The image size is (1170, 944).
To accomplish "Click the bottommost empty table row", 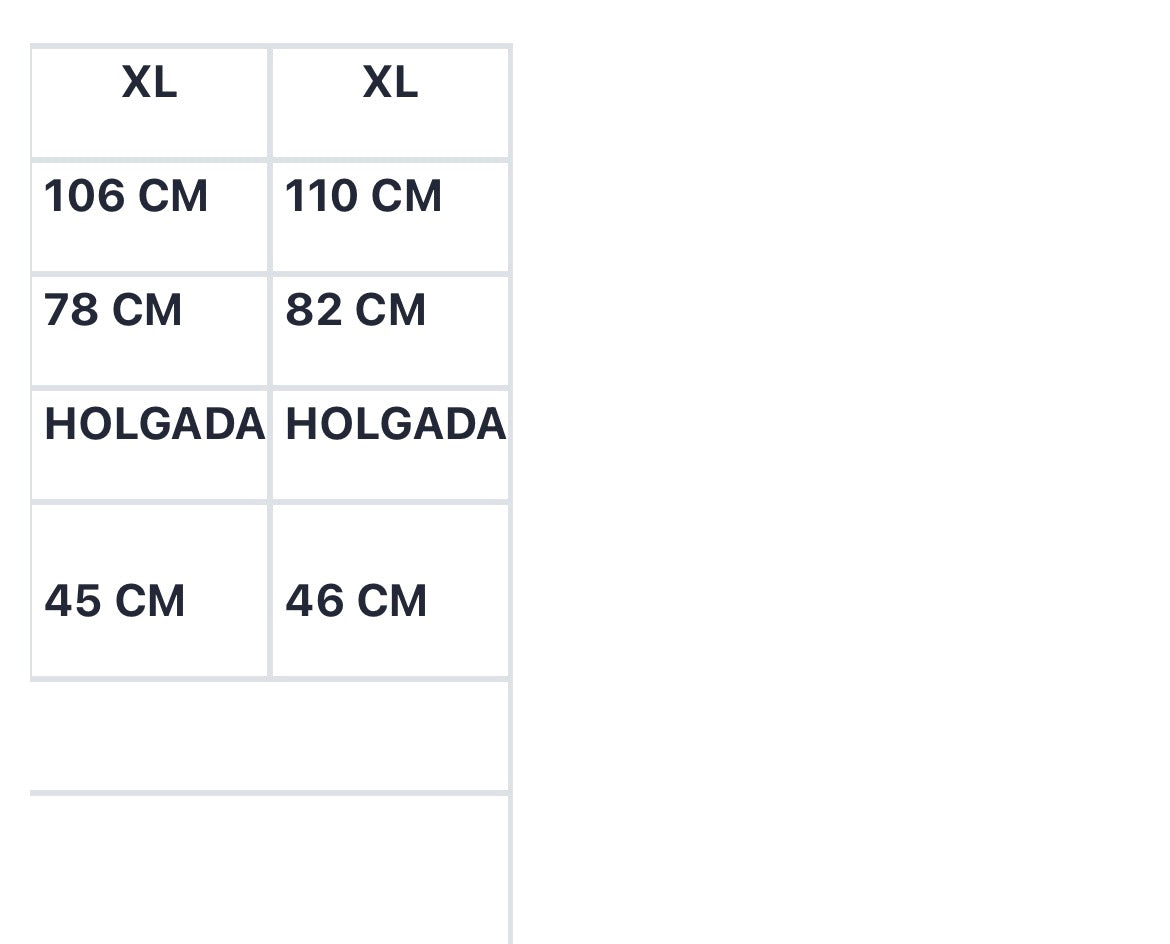I will (x=269, y=870).
